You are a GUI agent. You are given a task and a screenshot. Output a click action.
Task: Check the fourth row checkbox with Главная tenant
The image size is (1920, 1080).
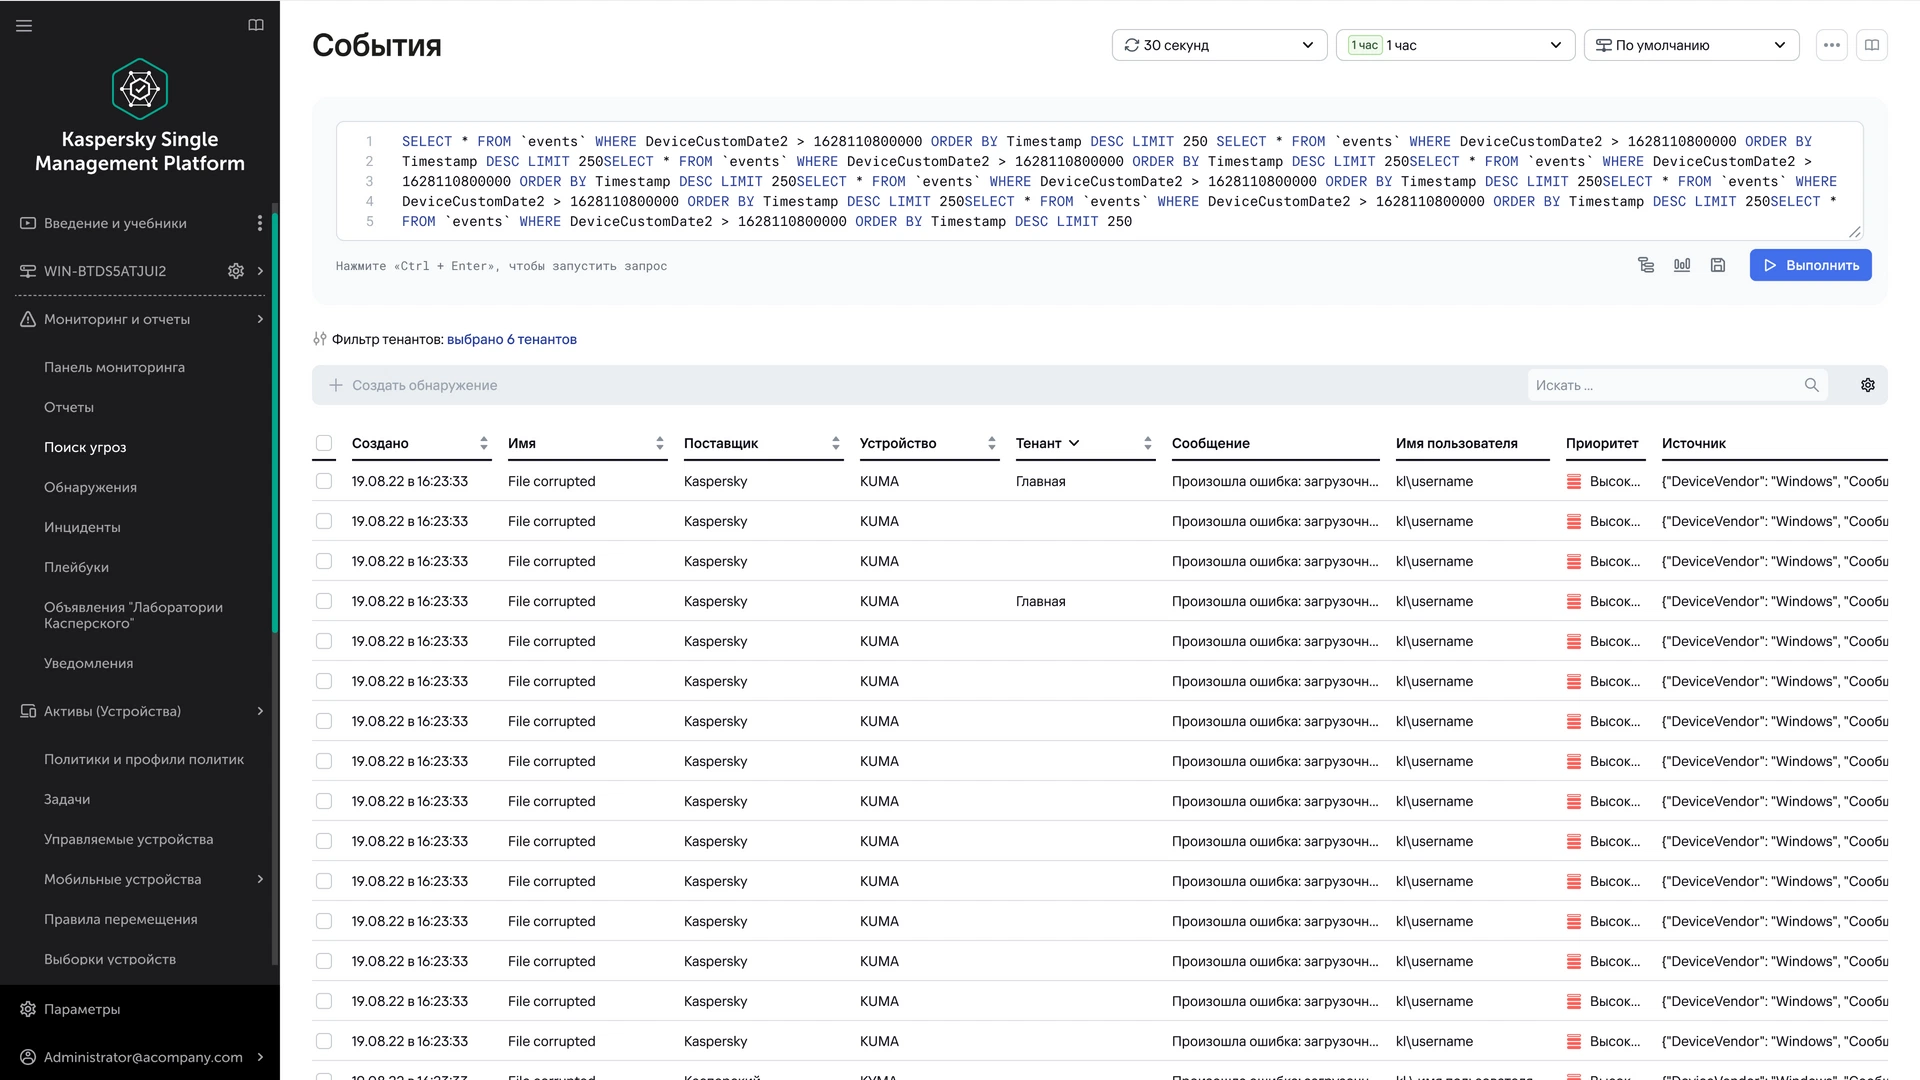[324, 601]
